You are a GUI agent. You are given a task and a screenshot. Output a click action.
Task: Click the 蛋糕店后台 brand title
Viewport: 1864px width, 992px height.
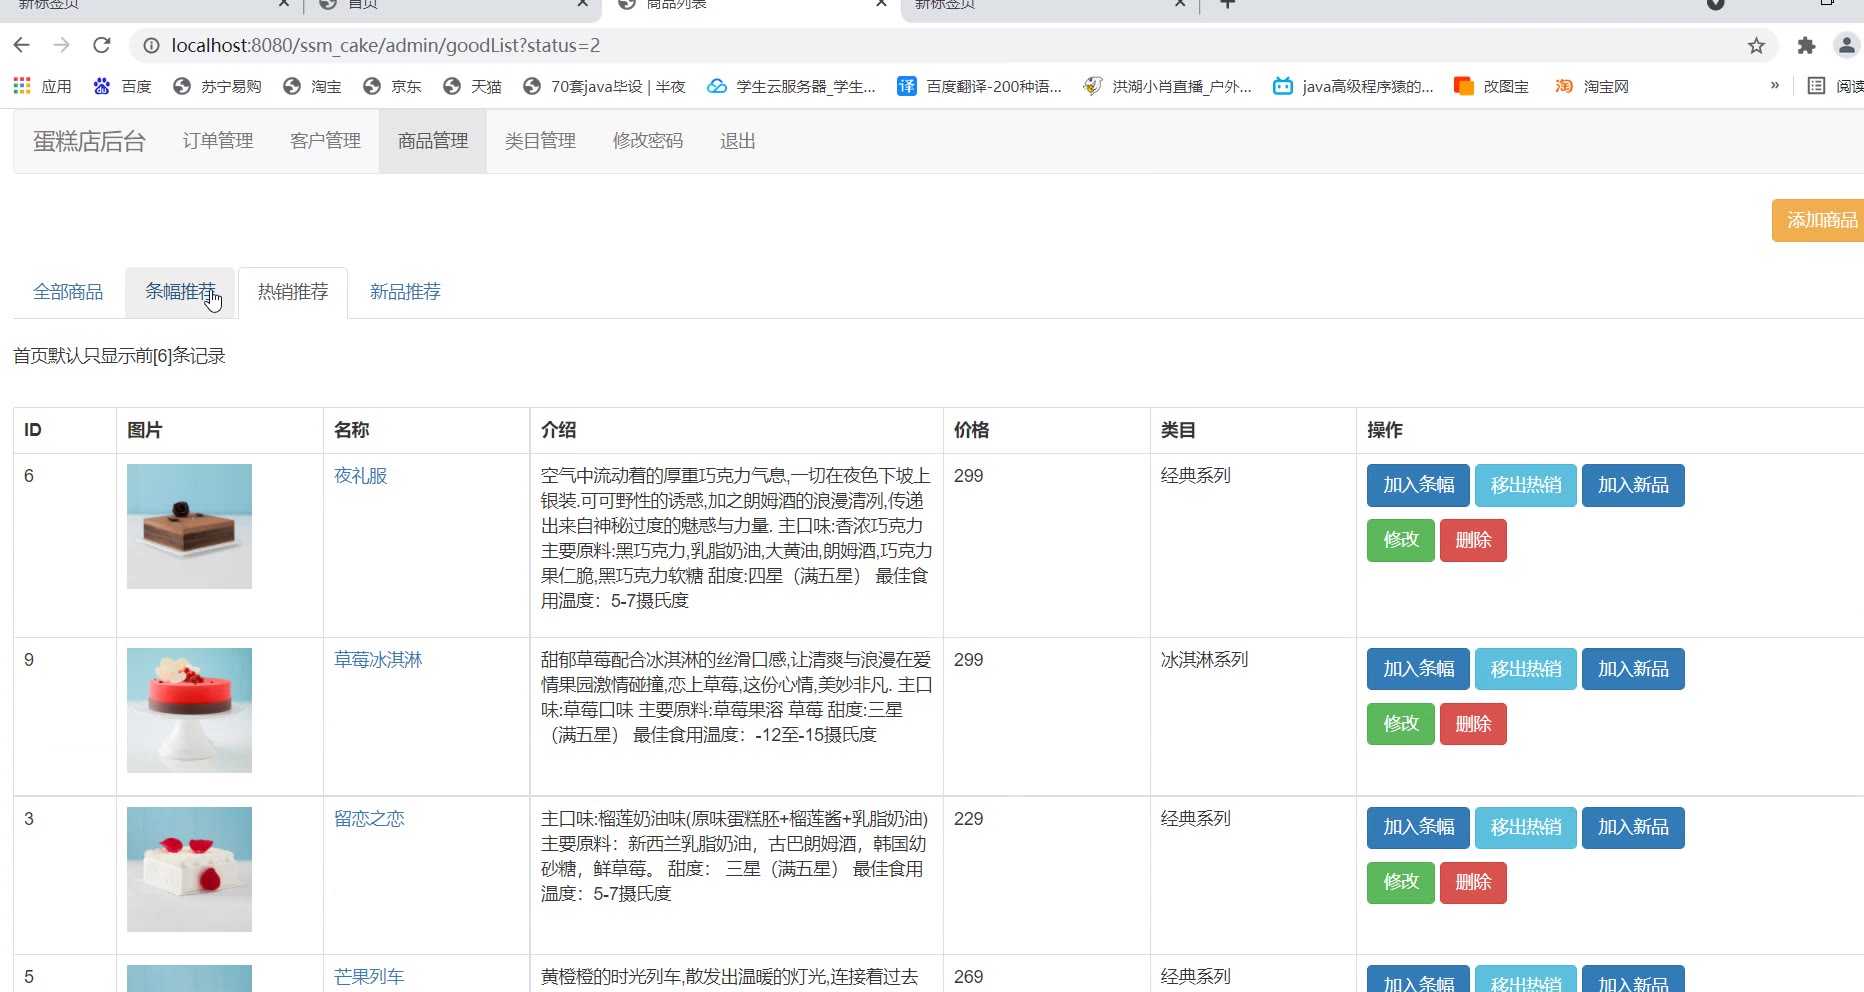pyautogui.click(x=89, y=141)
